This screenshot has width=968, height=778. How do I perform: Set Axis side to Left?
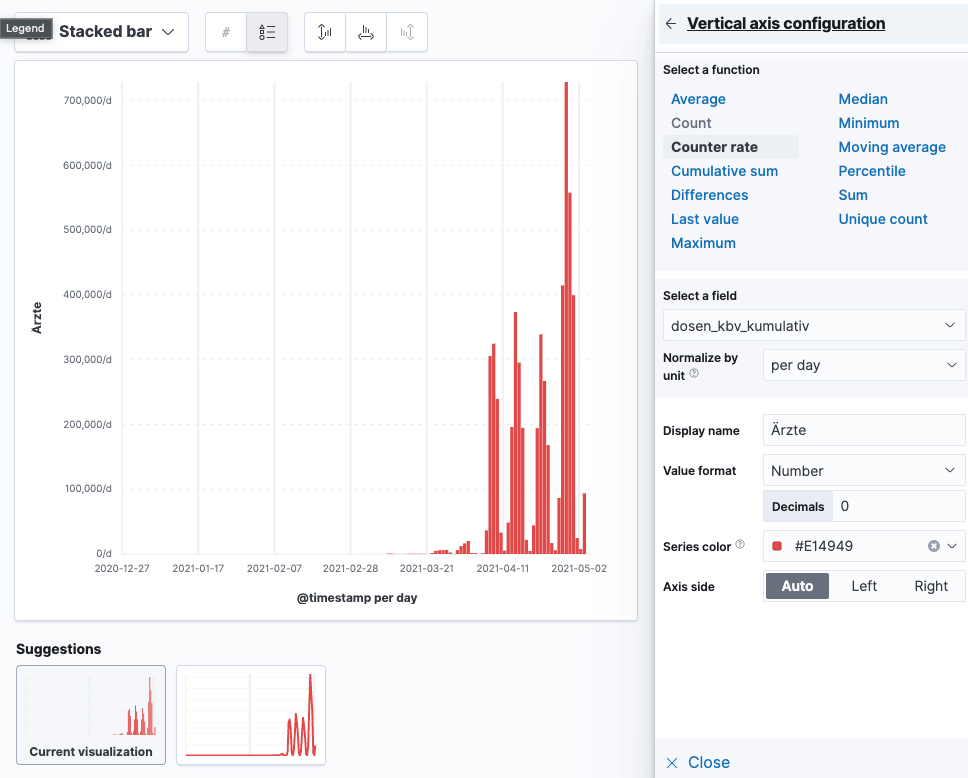(864, 586)
